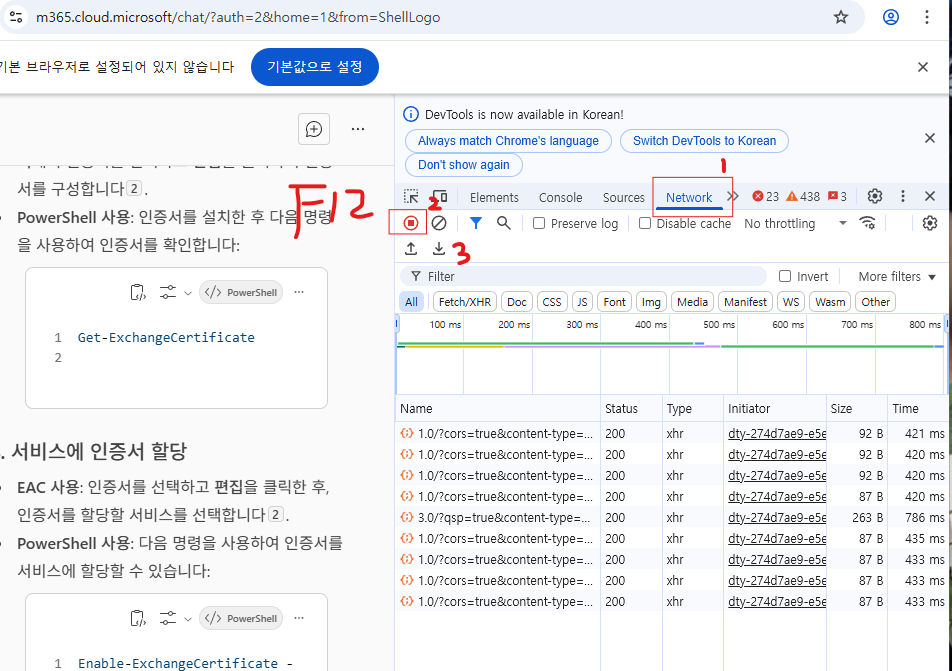952x671 pixels.
Task: Open network search magnifier
Action: click(503, 223)
